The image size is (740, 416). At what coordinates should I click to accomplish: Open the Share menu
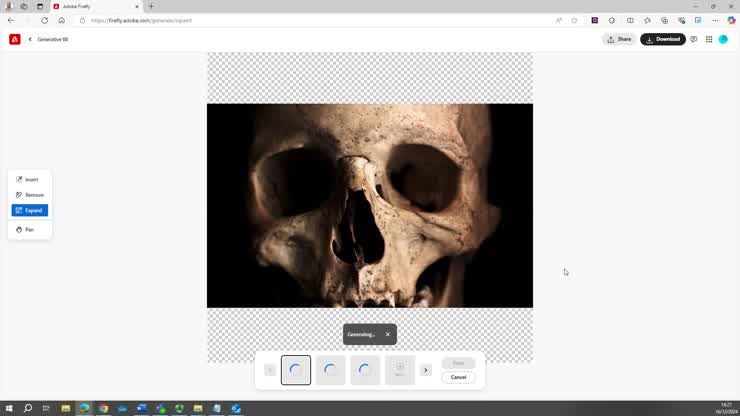pyautogui.click(x=619, y=39)
